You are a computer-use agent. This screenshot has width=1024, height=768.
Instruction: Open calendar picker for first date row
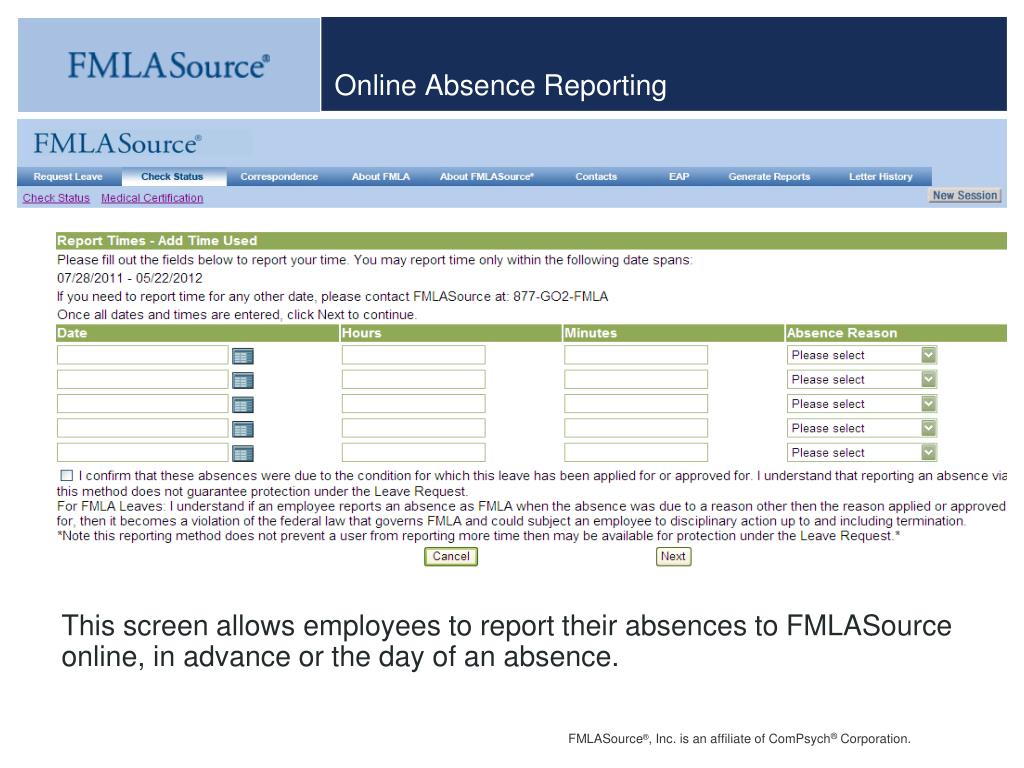point(243,356)
